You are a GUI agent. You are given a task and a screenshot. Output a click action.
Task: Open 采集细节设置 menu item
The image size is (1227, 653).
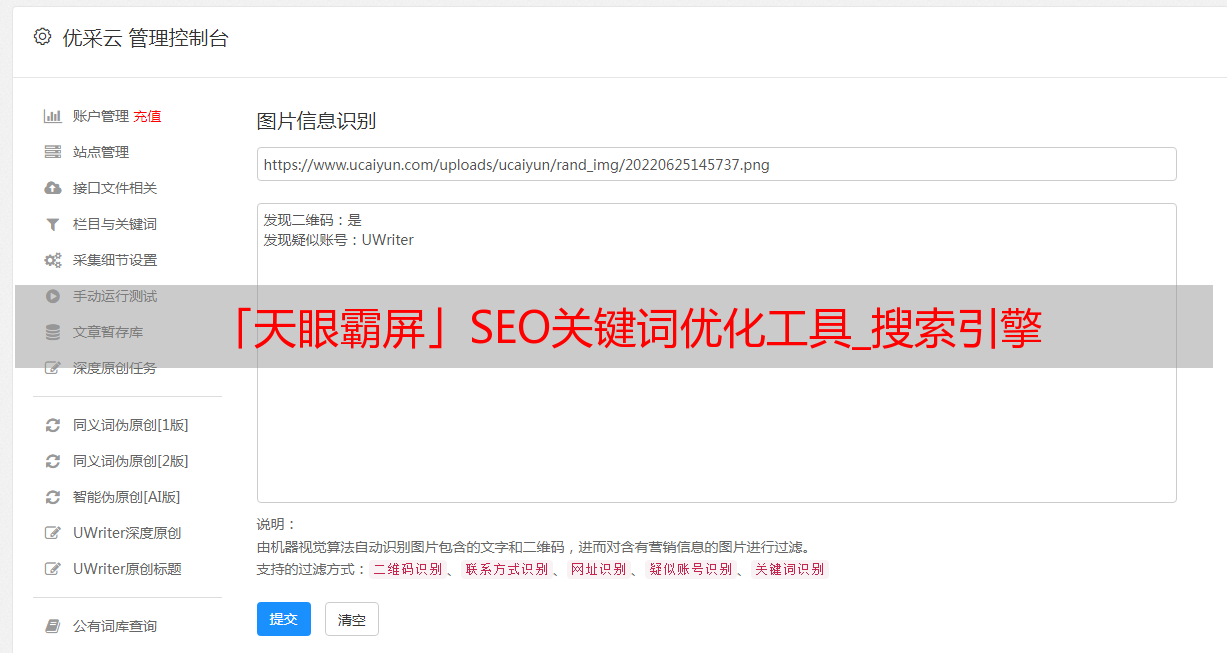pyautogui.click(x=115, y=260)
